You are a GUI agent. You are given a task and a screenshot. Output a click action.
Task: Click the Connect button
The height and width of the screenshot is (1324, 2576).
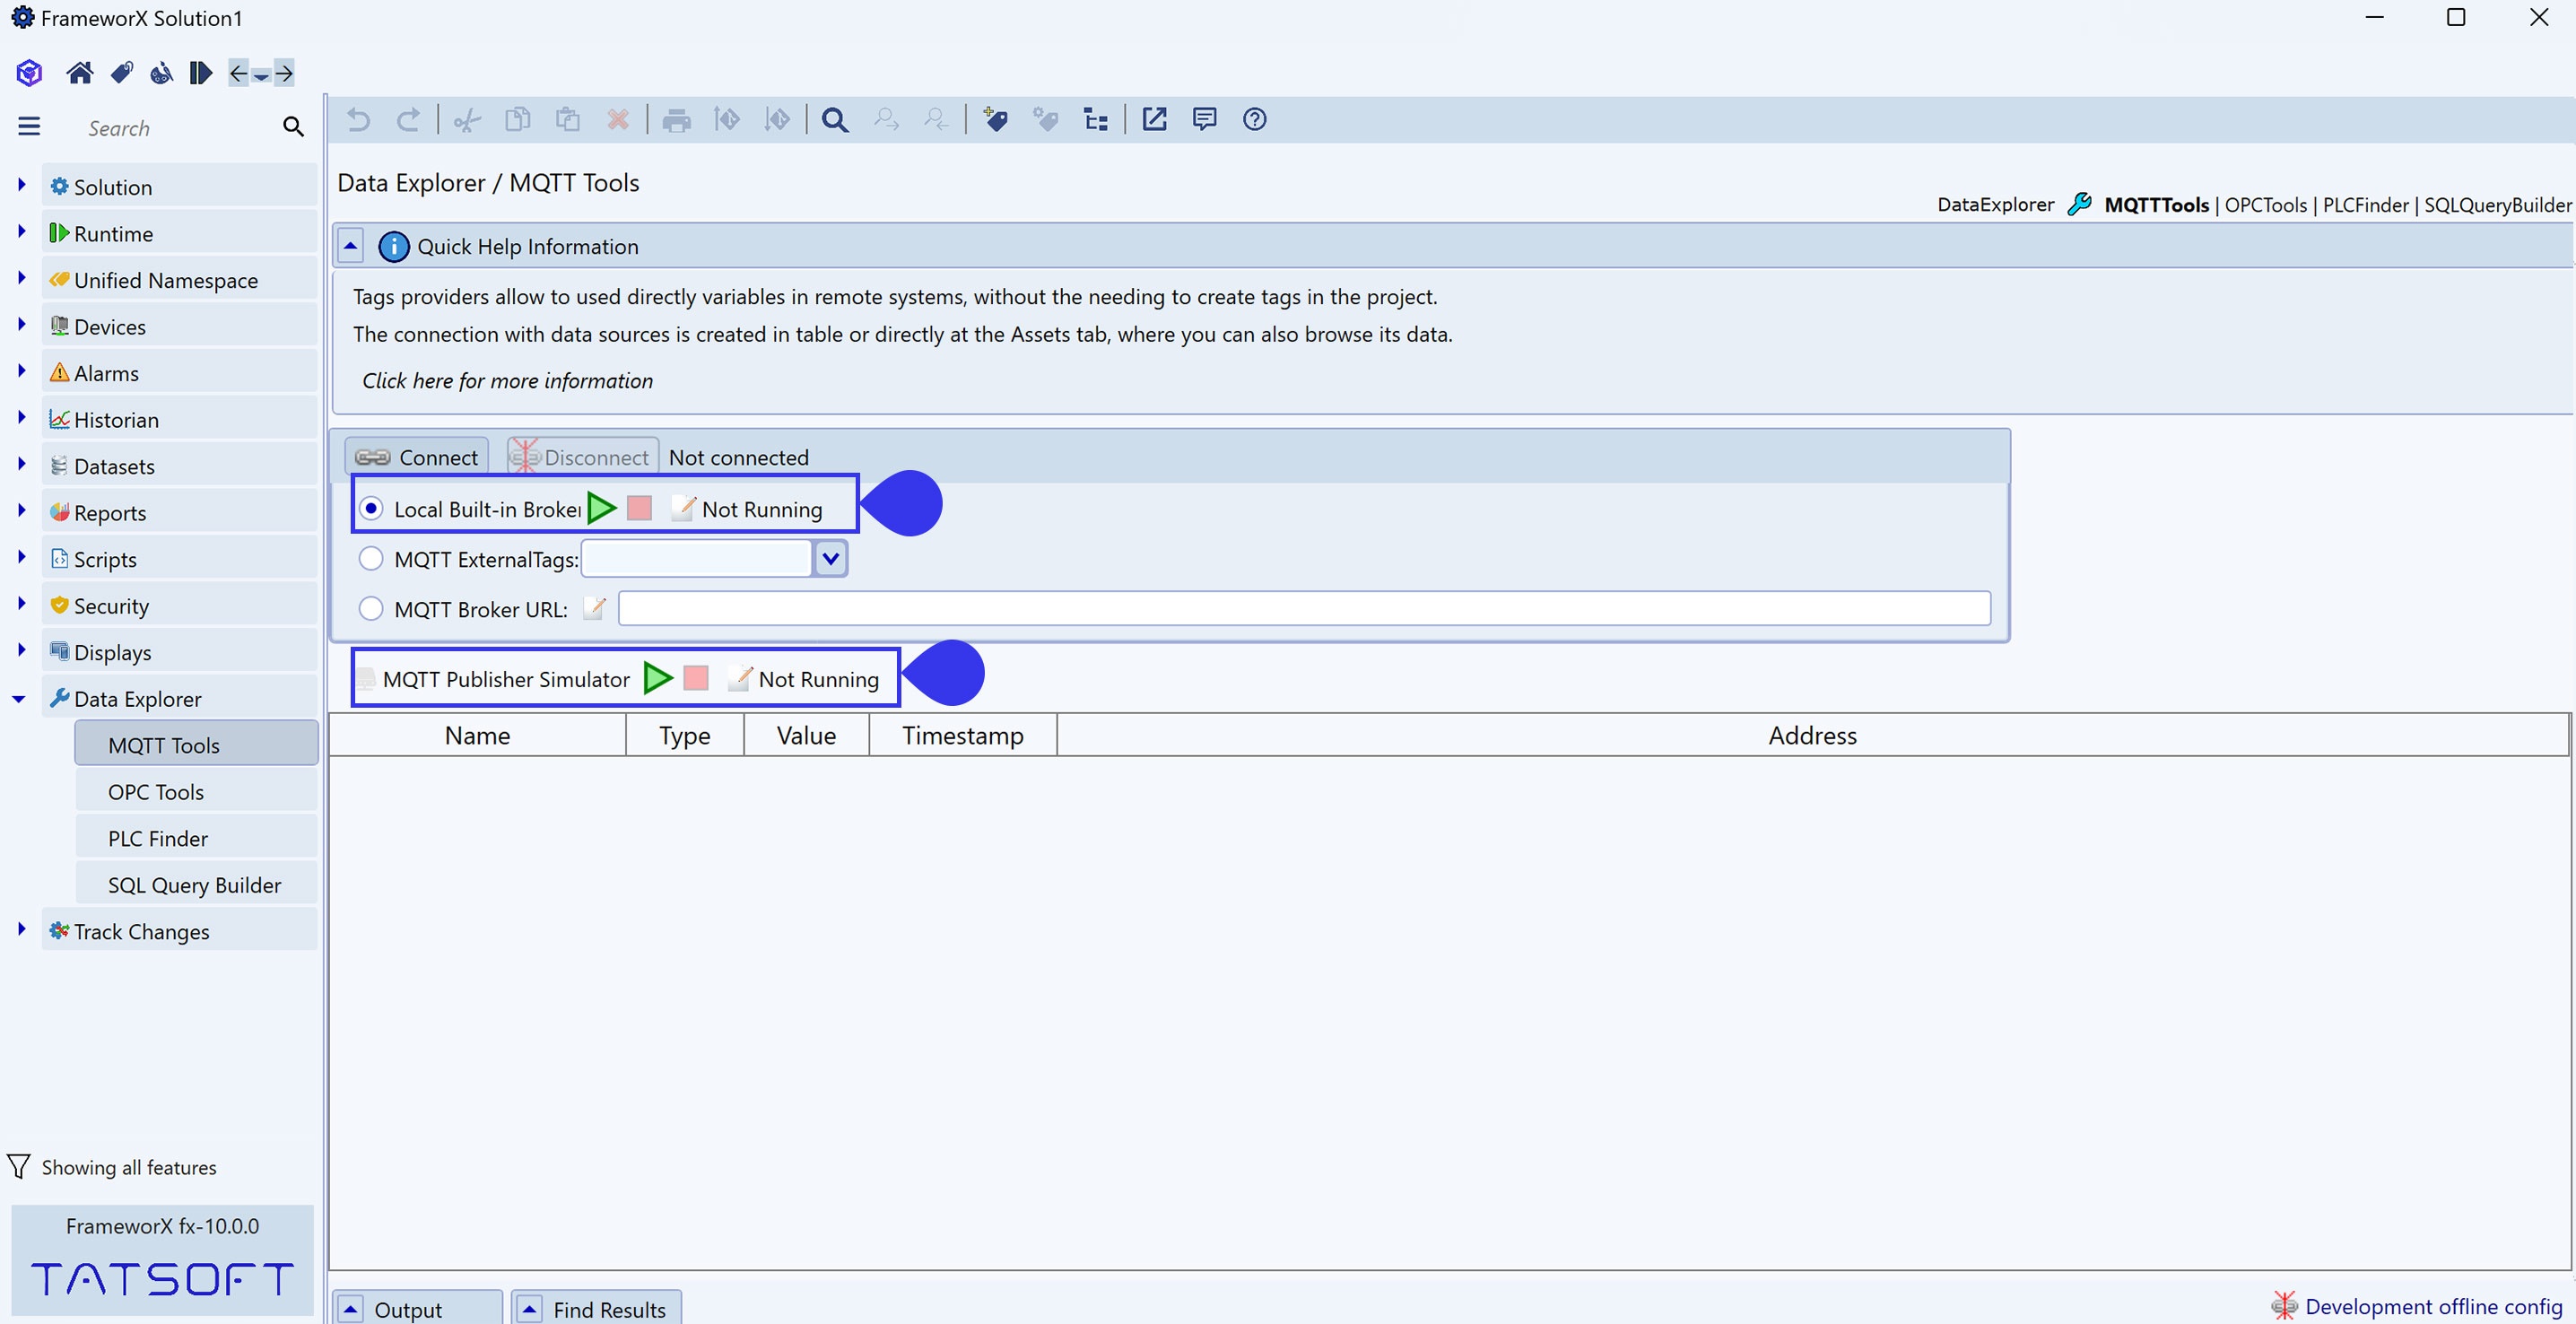pos(417,457)
